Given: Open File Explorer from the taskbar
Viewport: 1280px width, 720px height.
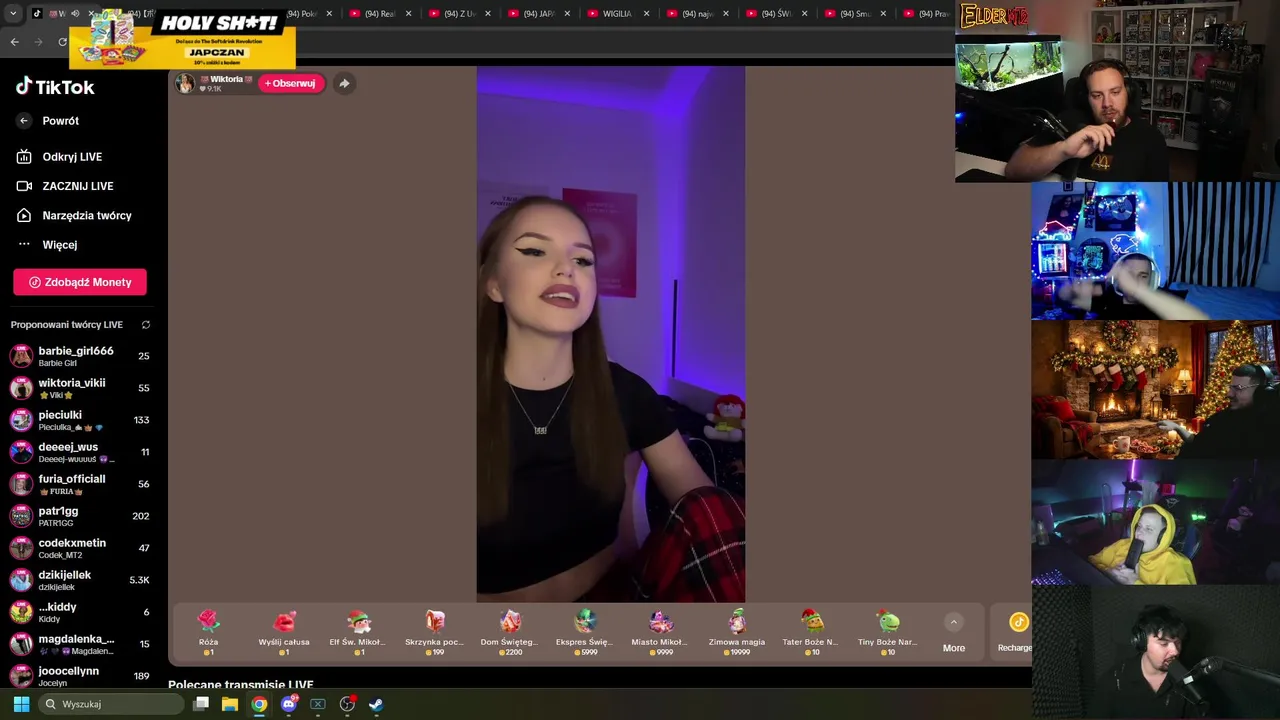Looking at the screenshot, I should click(230, 704).
